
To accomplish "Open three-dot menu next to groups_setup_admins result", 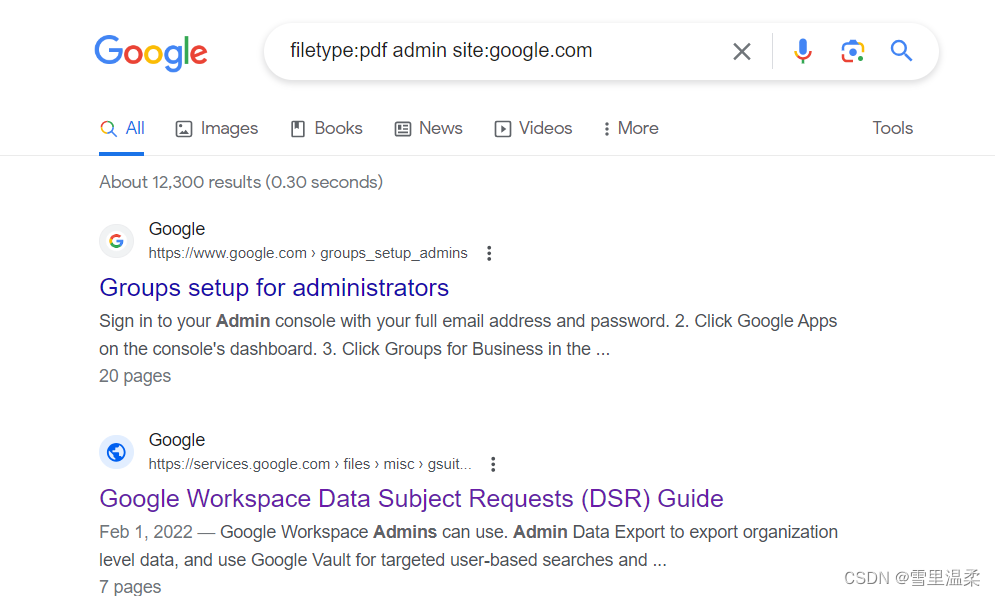I will [x=489, y=253].
